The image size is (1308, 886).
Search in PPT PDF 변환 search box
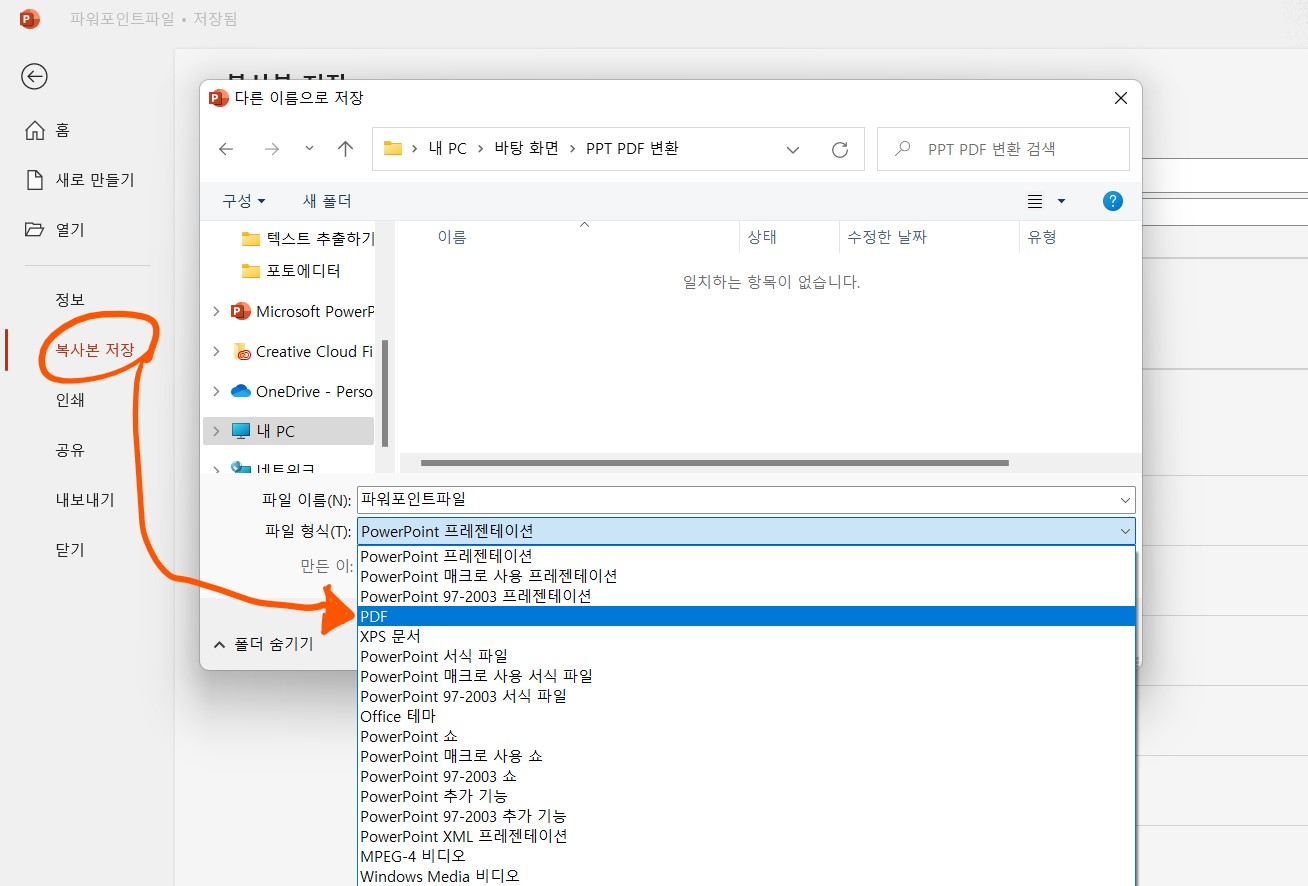tap(1003, 149)
